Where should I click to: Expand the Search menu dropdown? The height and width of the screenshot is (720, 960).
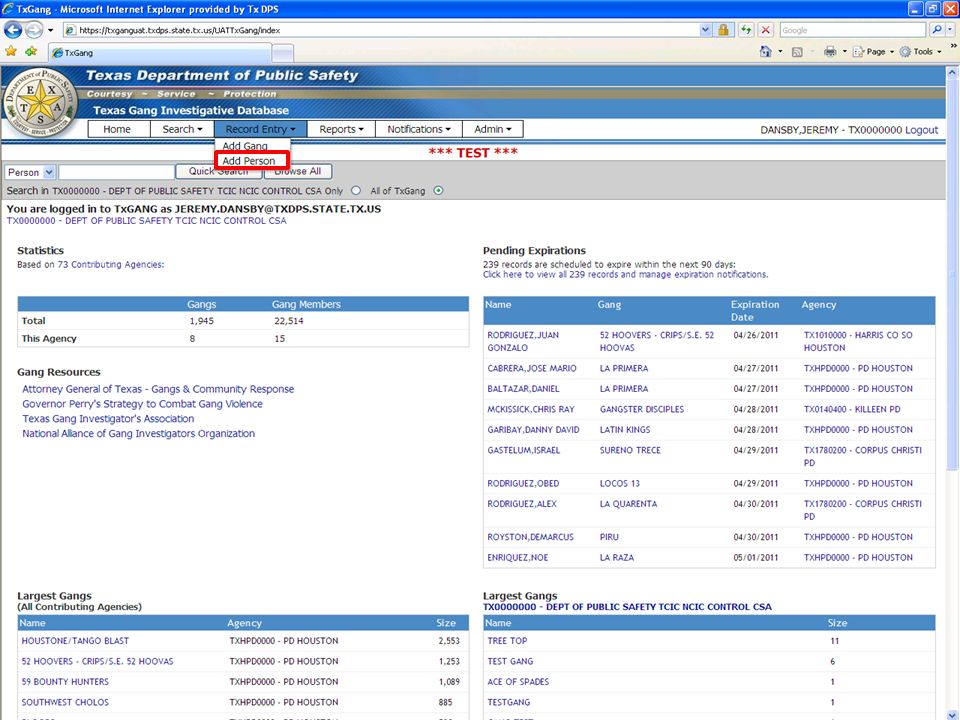coord(182,129)
